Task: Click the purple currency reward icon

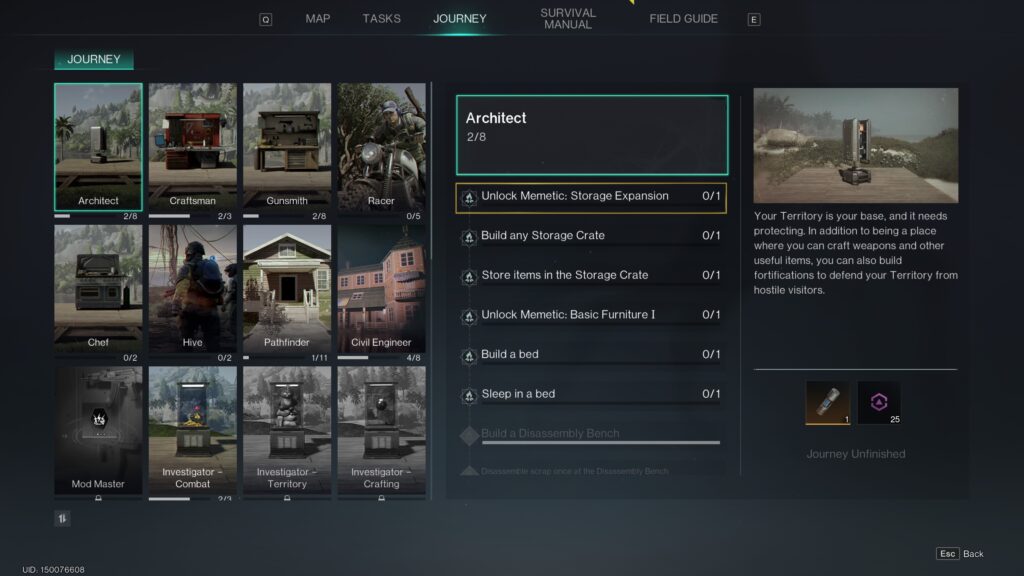Action: (x=879, y=402)
